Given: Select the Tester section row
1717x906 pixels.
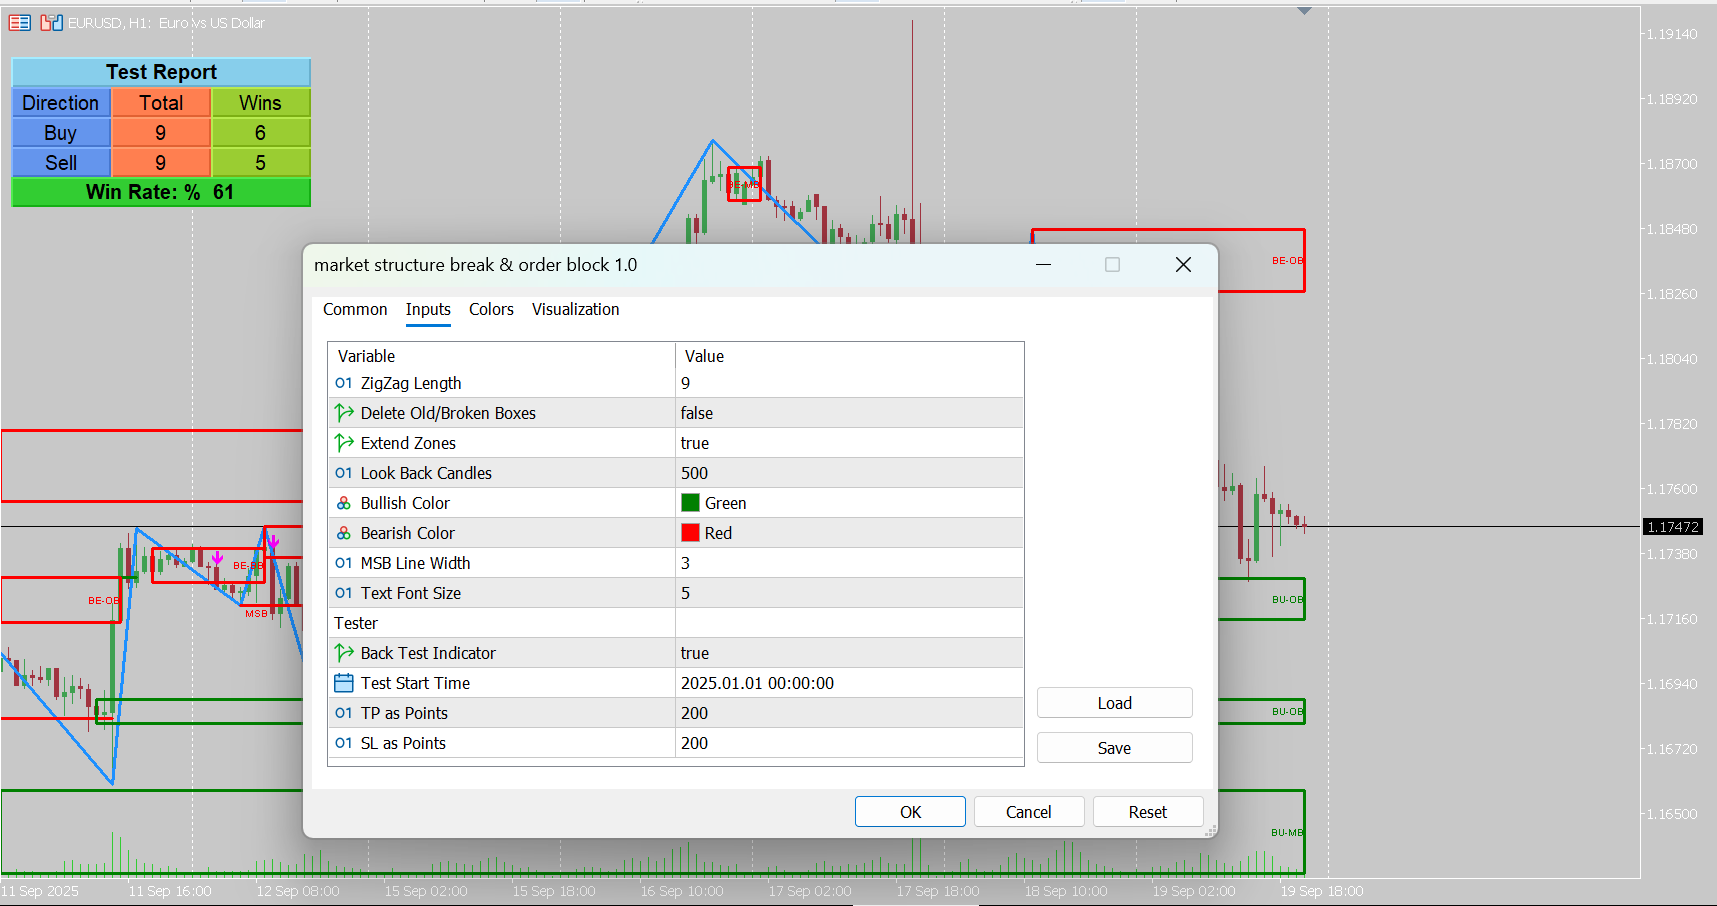Looking at the screenshot, I should coord(676,623).
